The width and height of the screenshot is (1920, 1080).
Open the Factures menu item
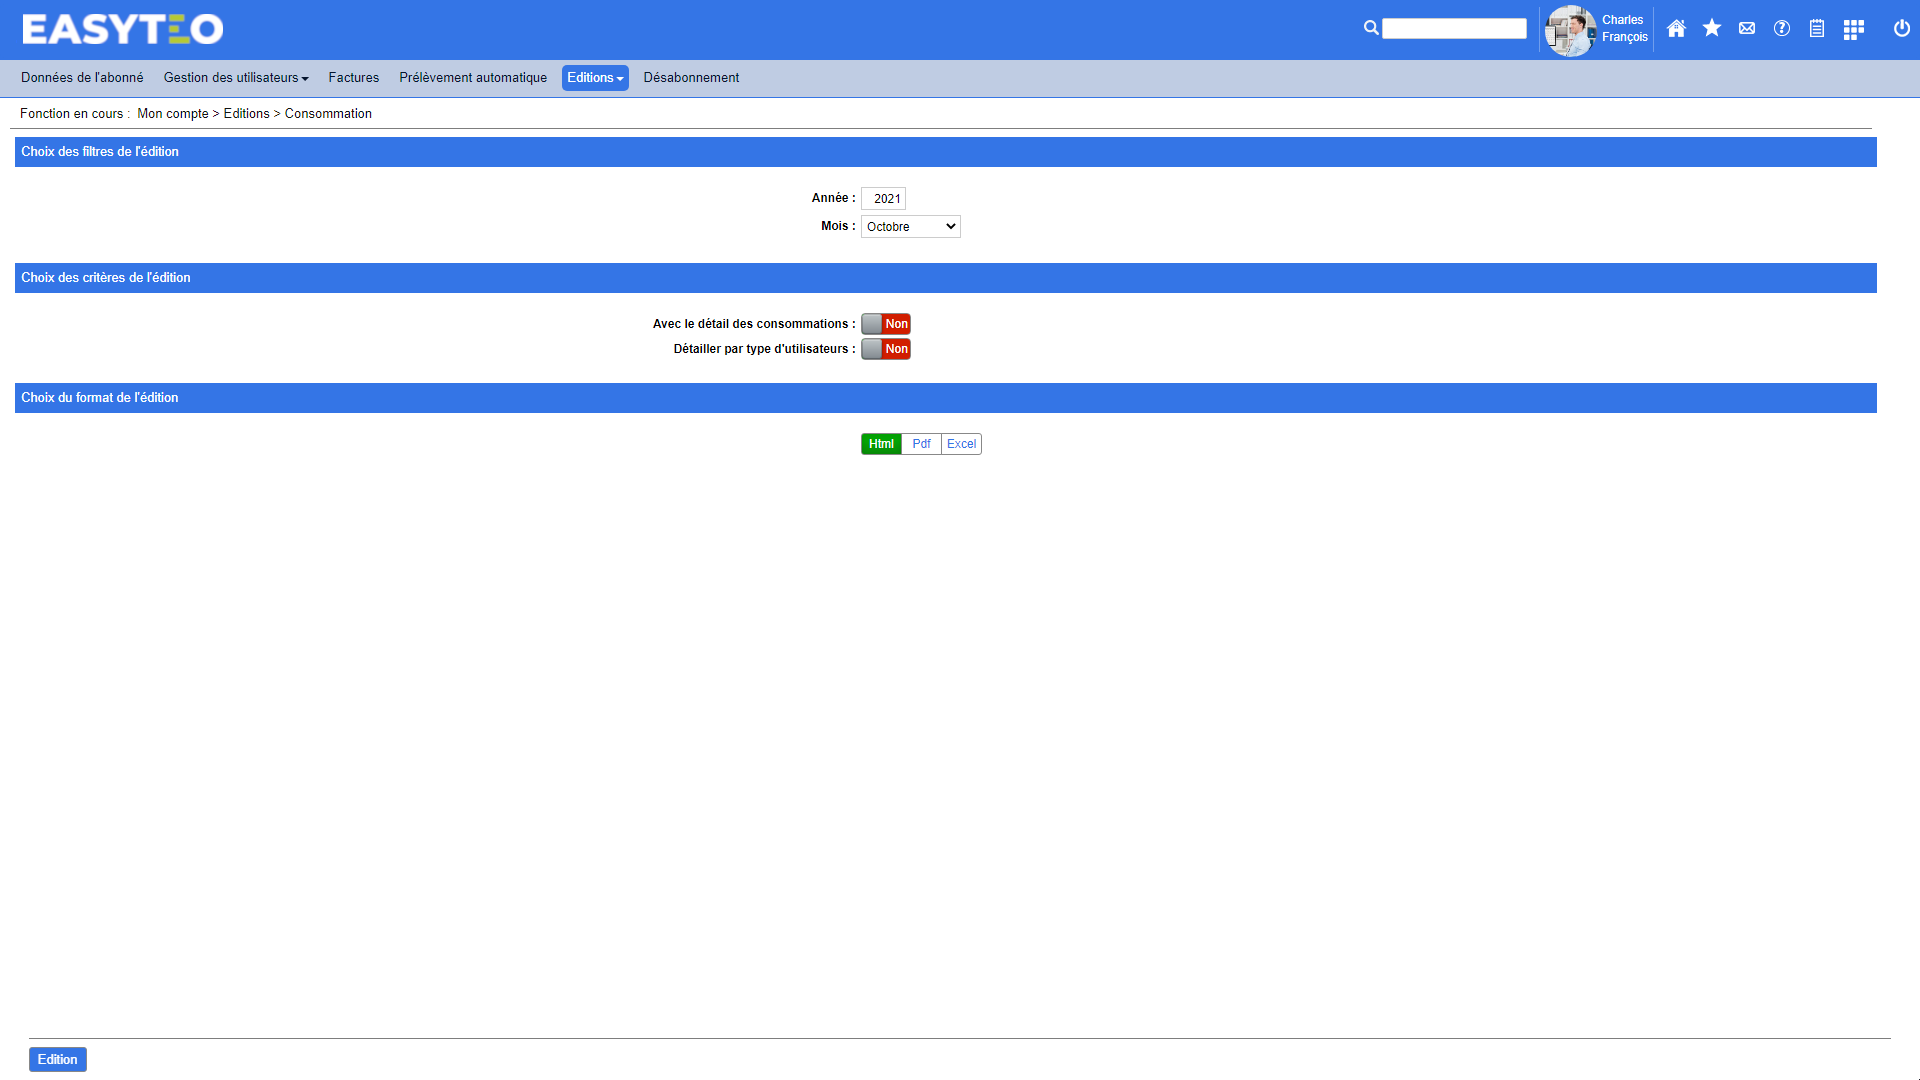click(354, 78)
